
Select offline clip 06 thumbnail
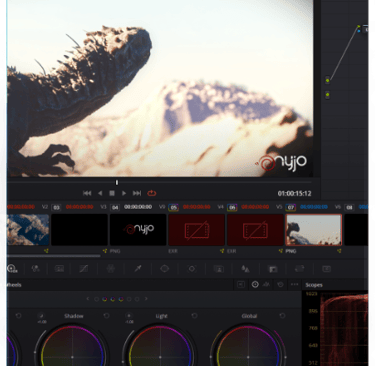coord(255,230)
